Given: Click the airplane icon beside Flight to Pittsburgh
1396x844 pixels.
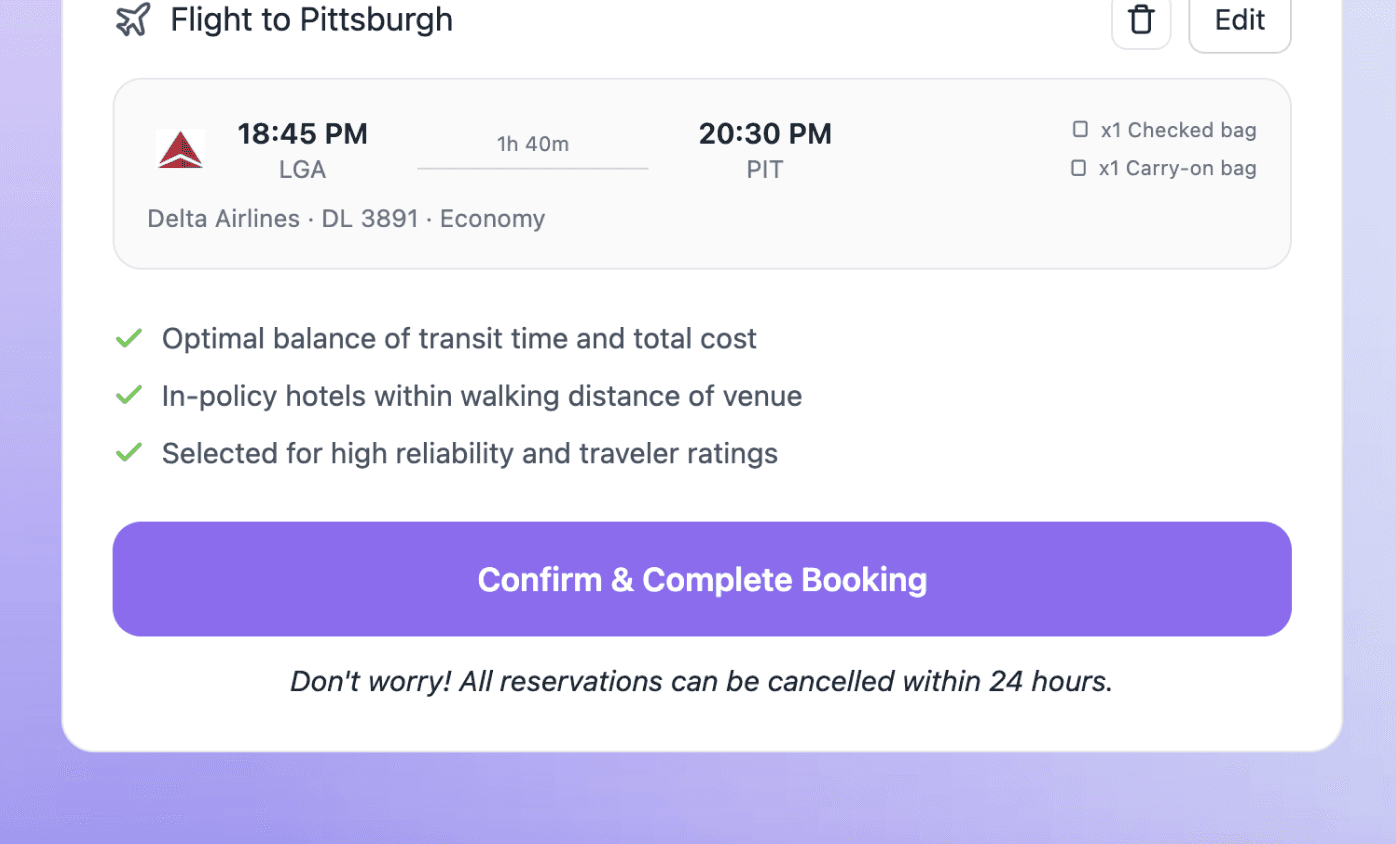Looking at the screenshot, I should coord(133,19).
